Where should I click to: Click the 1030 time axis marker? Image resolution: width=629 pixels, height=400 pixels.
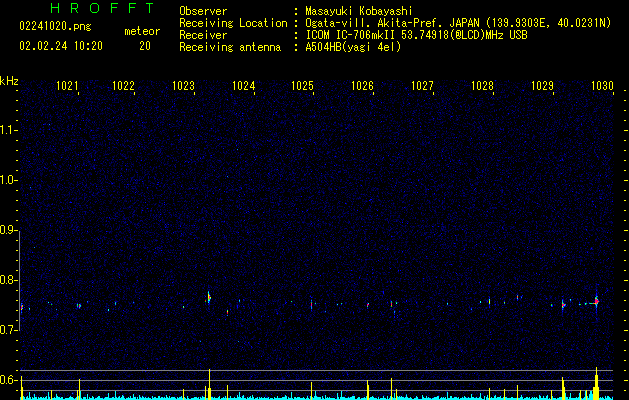point(603,86)
